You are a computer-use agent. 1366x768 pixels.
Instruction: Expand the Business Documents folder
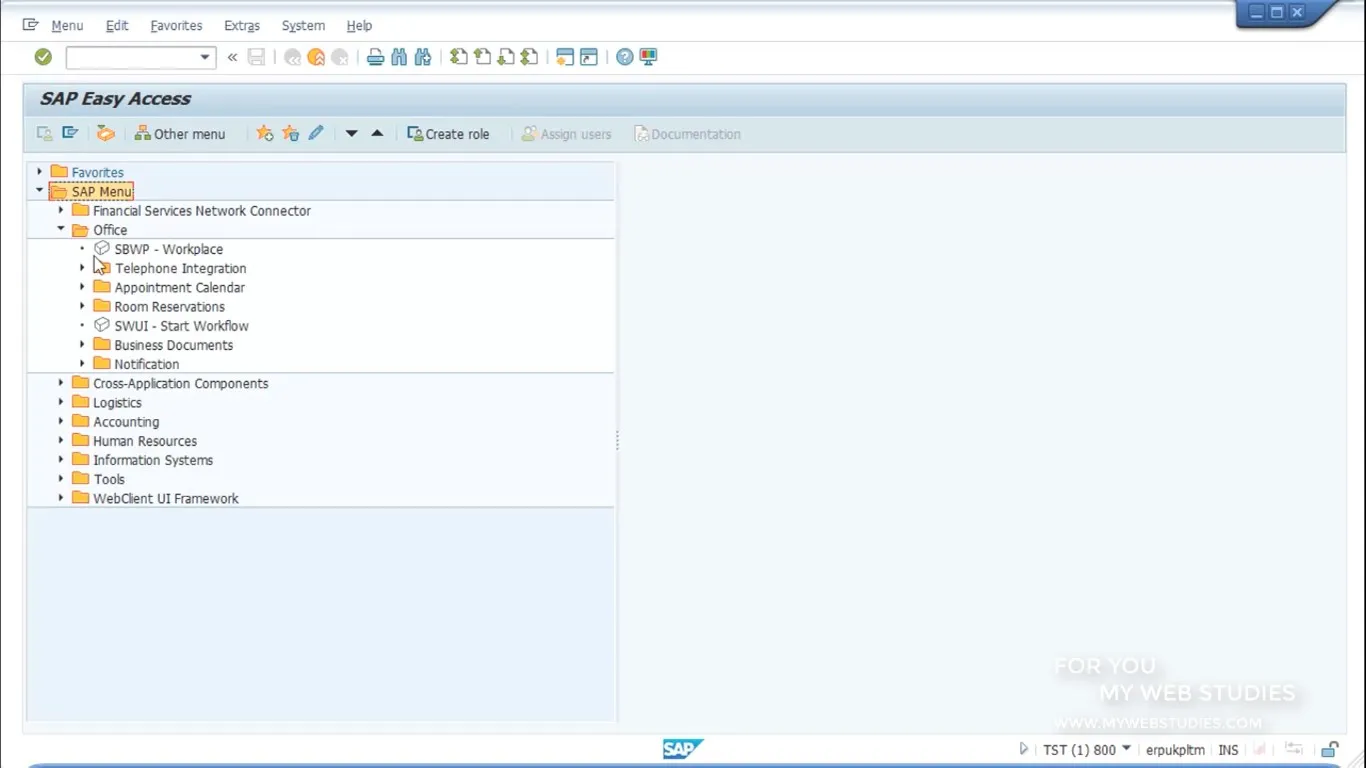[x=82, y=345]
